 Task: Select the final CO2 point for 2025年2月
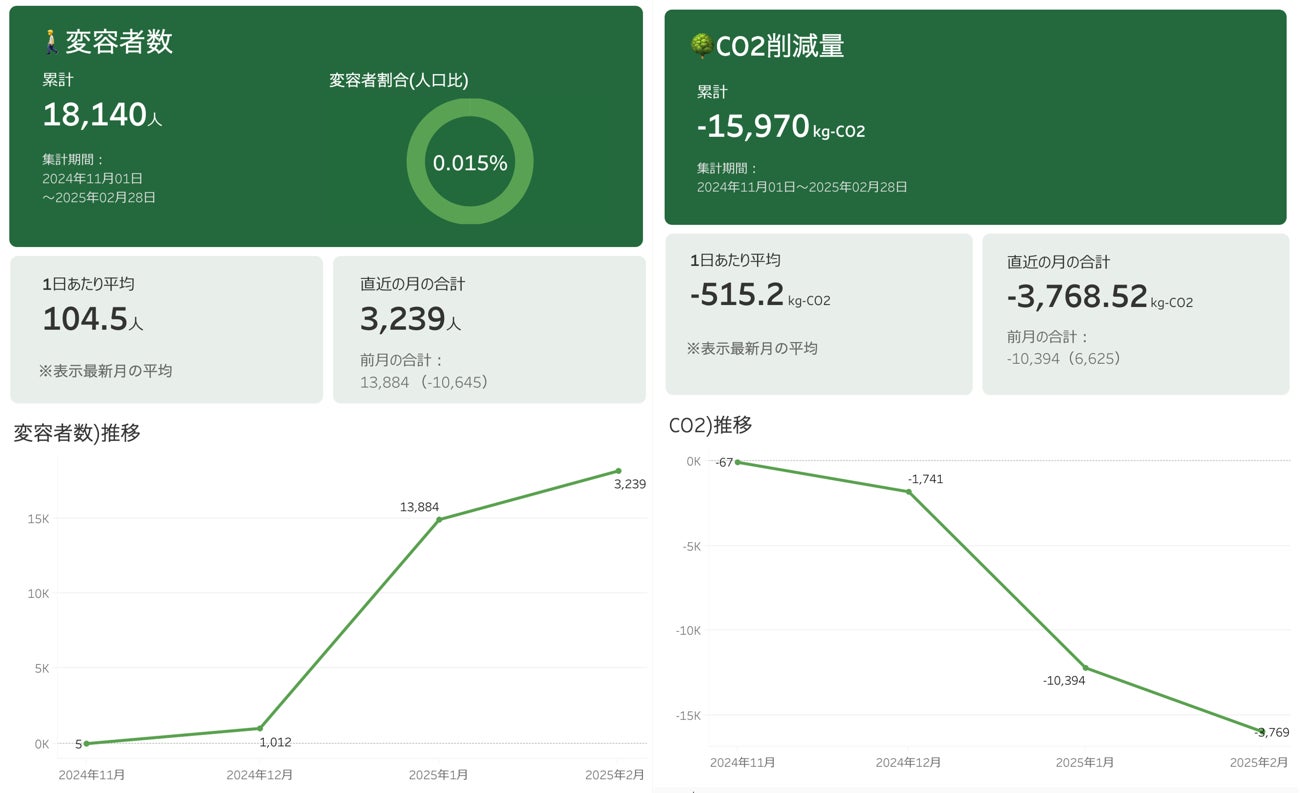1261,731
